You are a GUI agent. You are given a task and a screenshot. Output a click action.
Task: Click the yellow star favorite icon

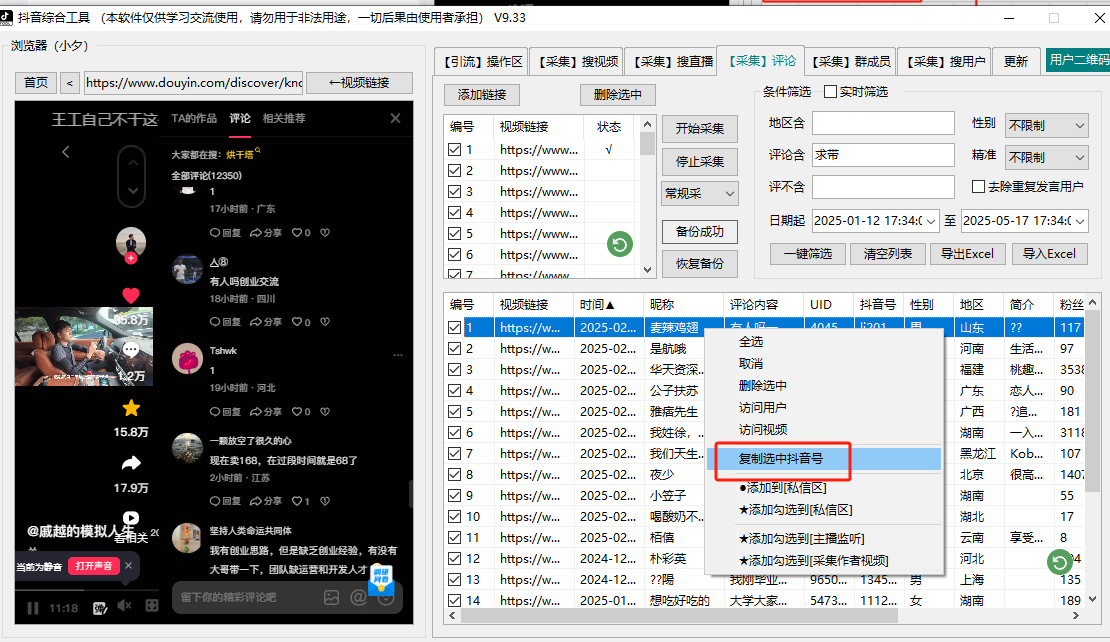[x=130, y=408]
